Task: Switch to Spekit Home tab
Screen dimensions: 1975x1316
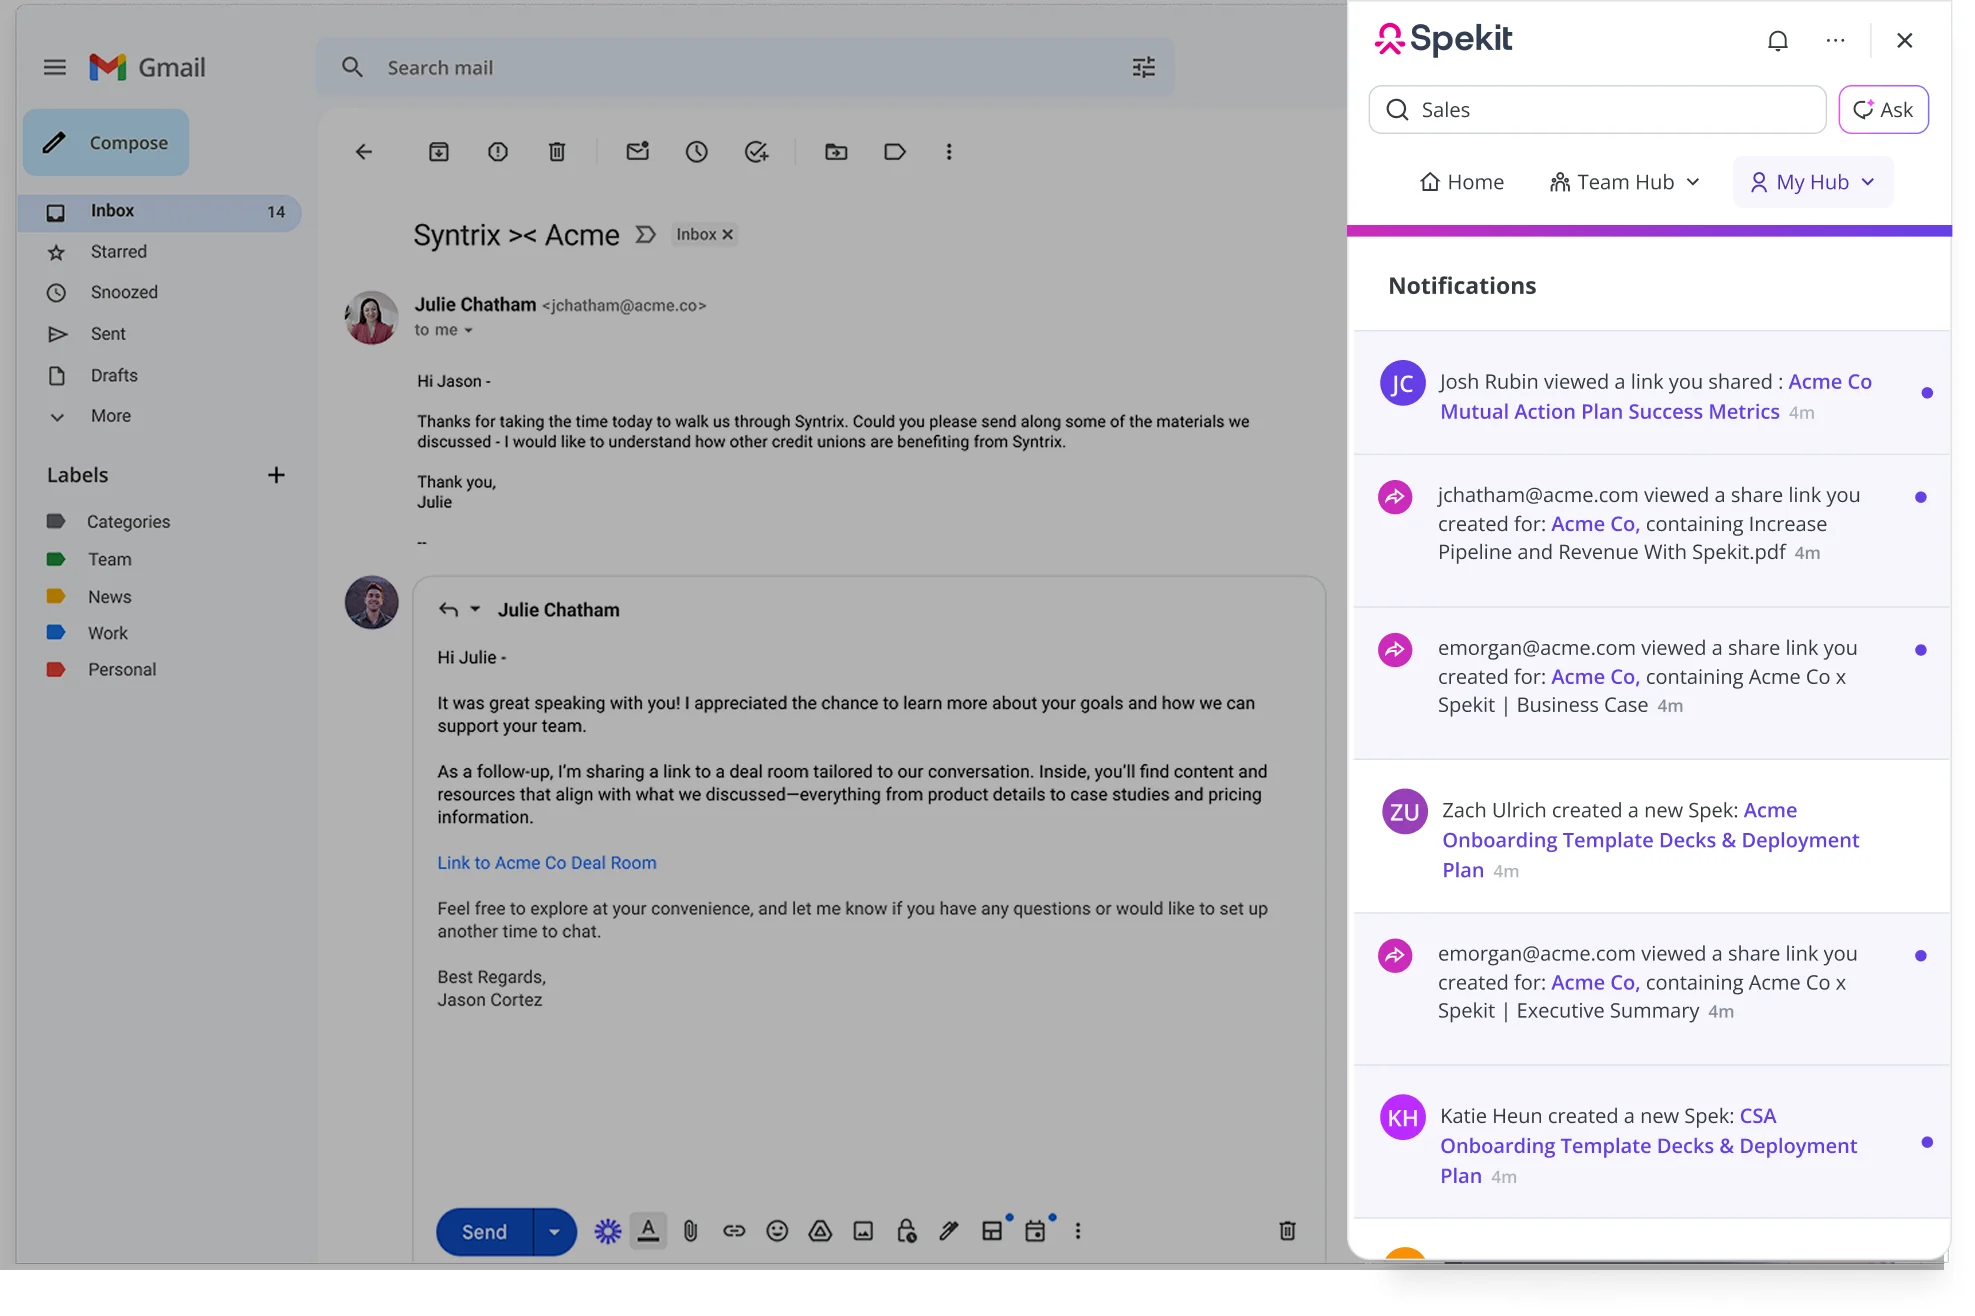Action: (1462, 182)
